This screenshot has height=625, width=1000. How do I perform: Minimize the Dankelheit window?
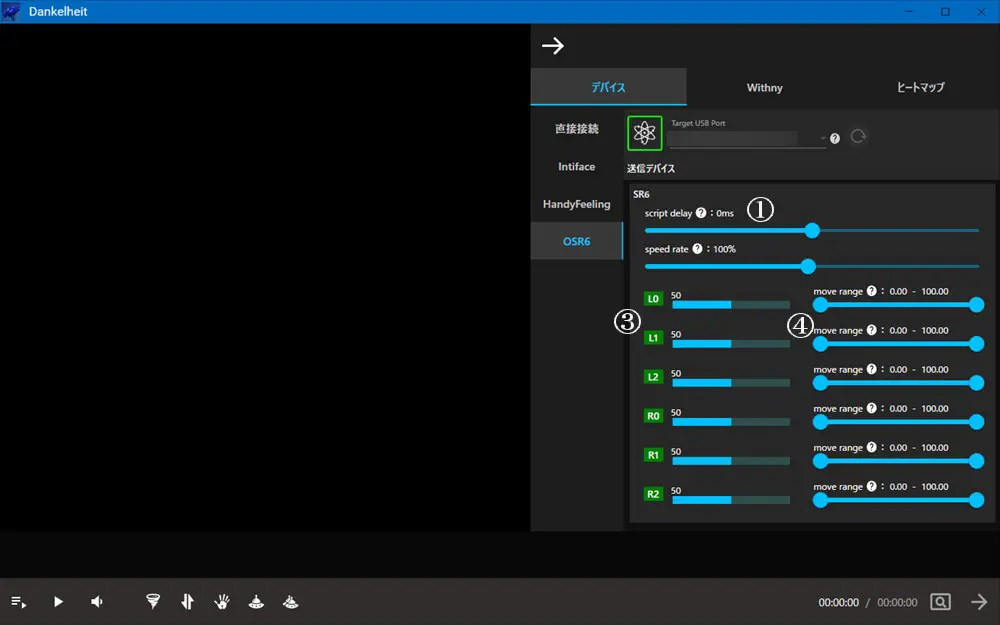(x=909, y=11)
